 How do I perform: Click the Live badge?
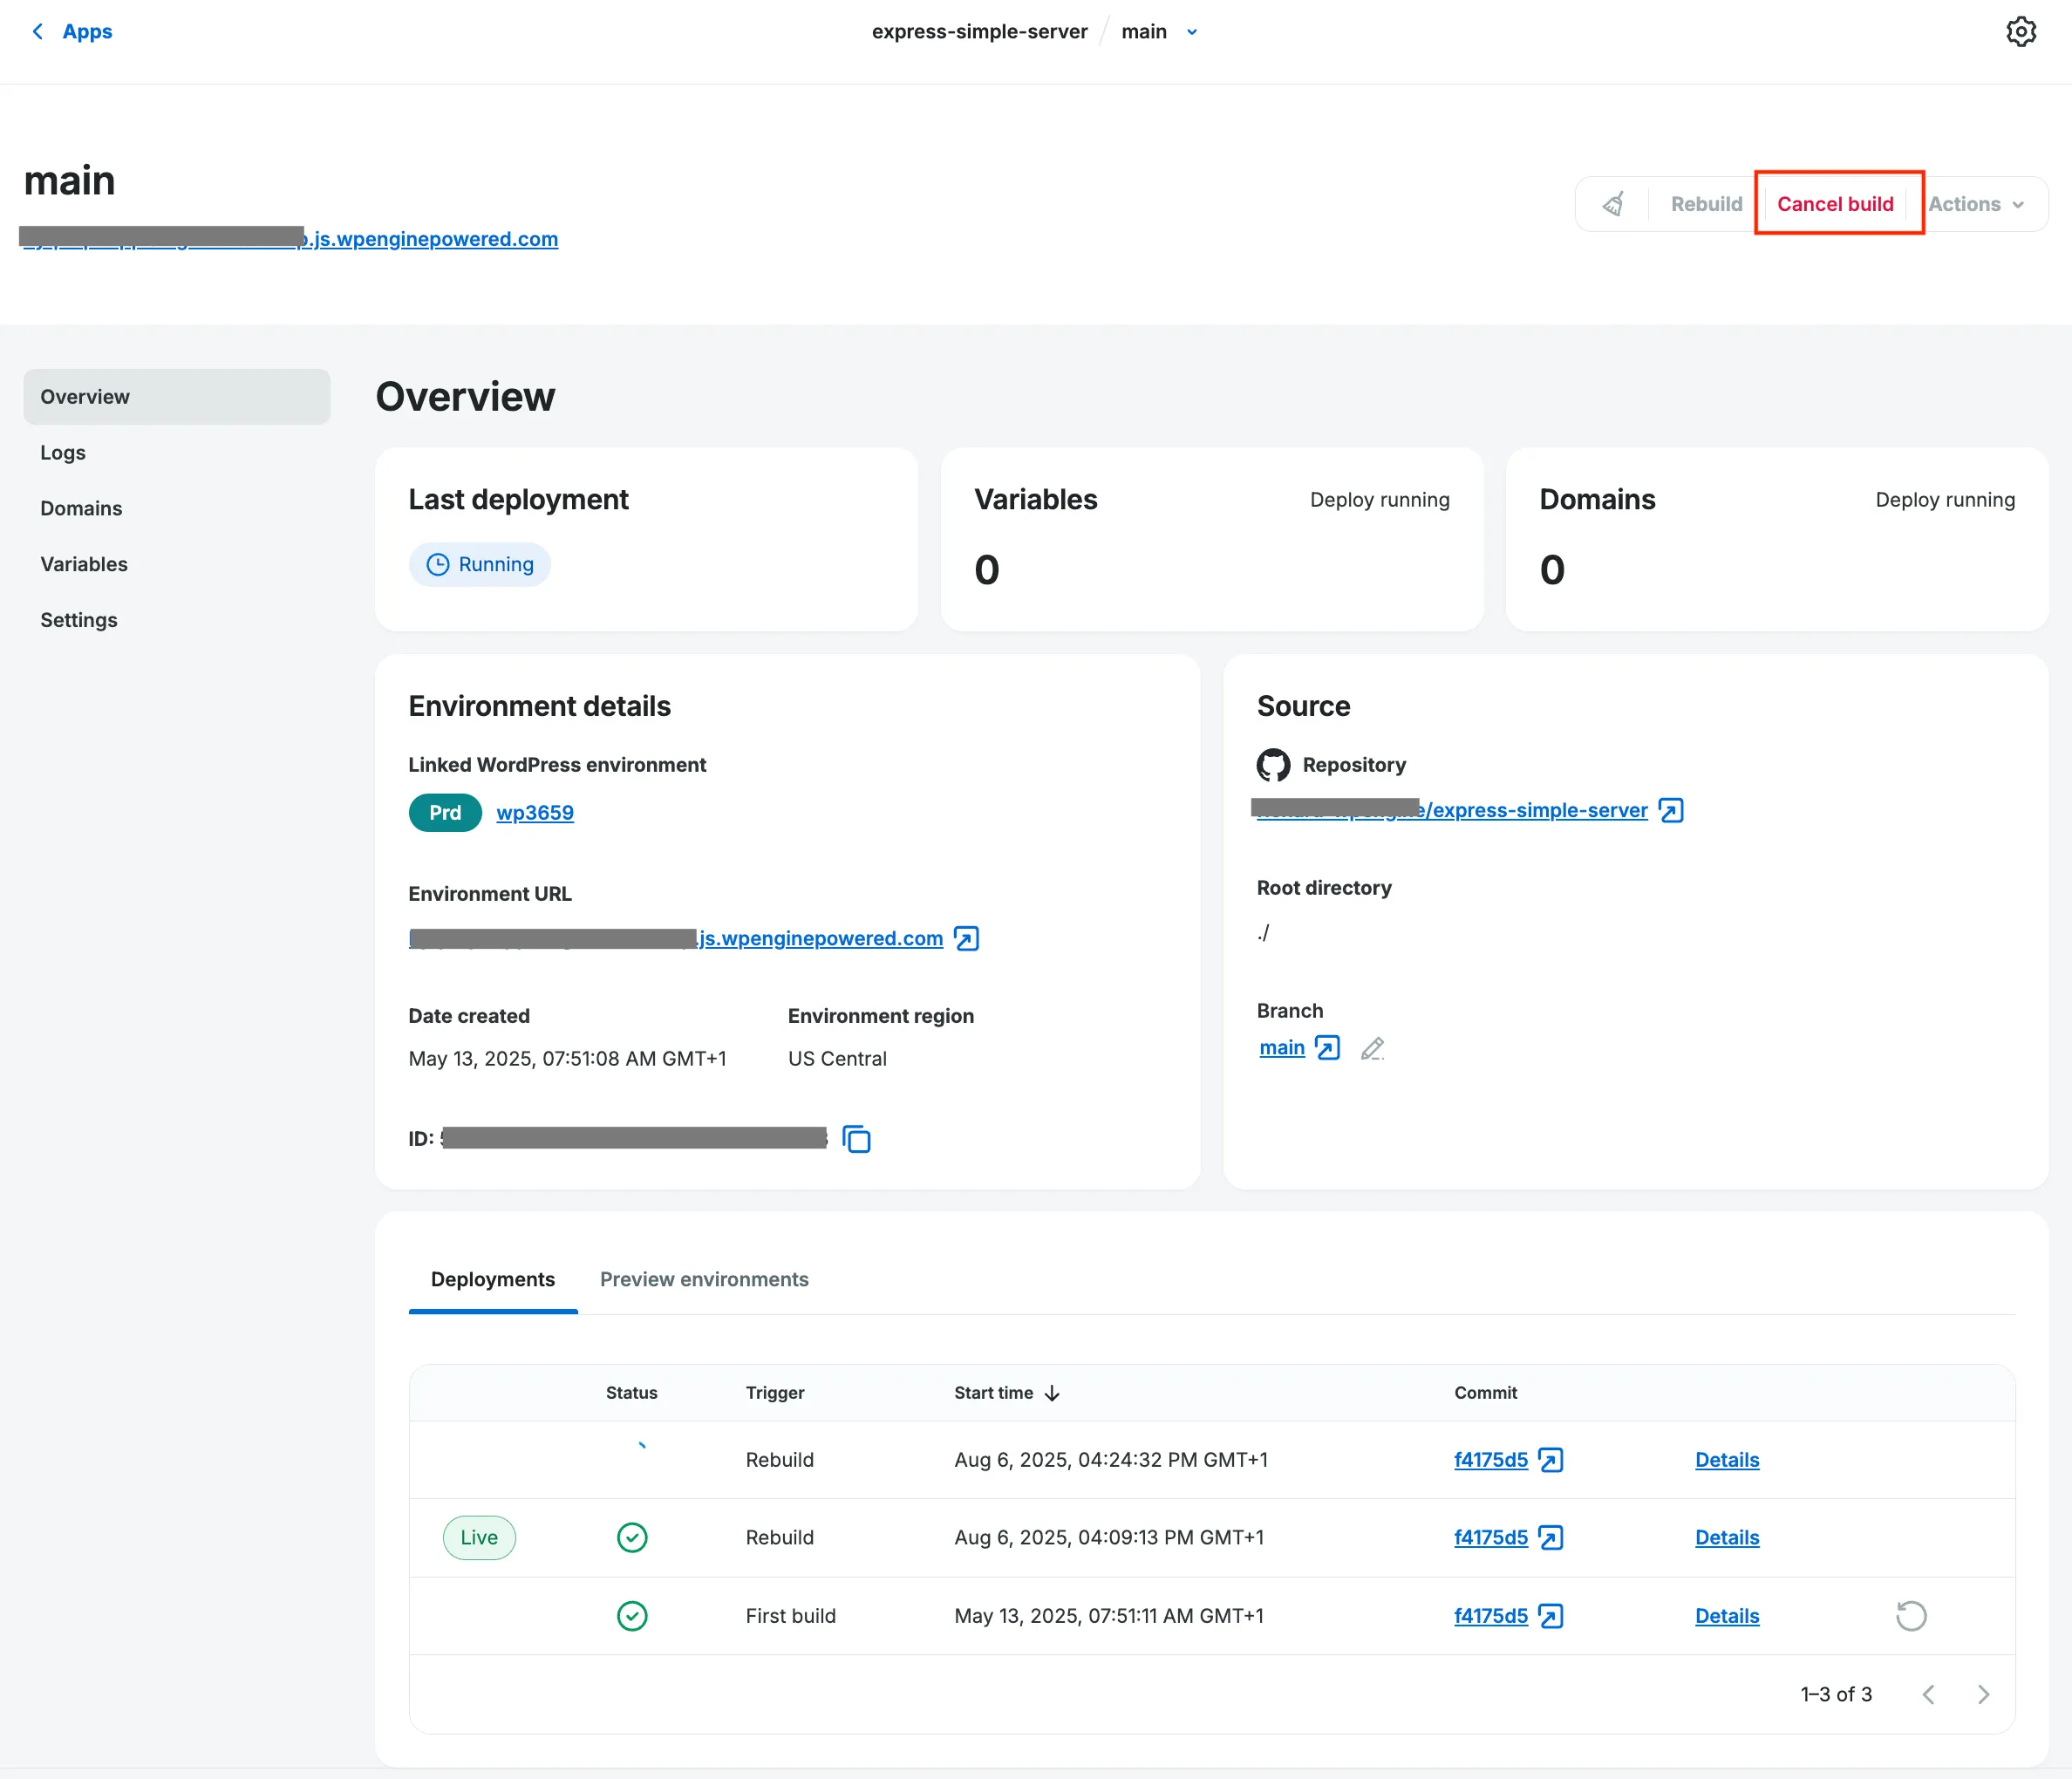[x=479, y=1538]
